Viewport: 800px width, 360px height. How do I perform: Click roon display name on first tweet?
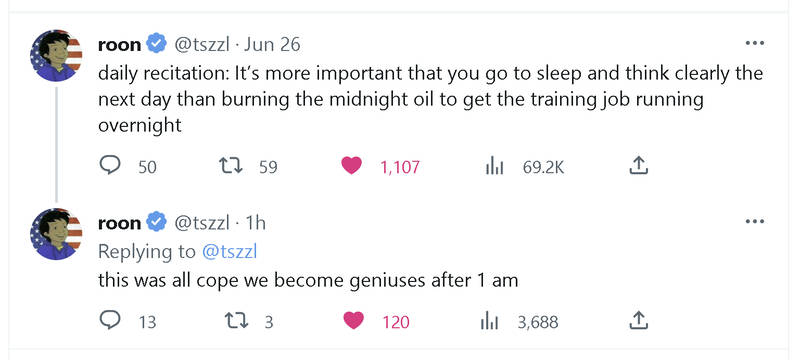coord(119,45)
